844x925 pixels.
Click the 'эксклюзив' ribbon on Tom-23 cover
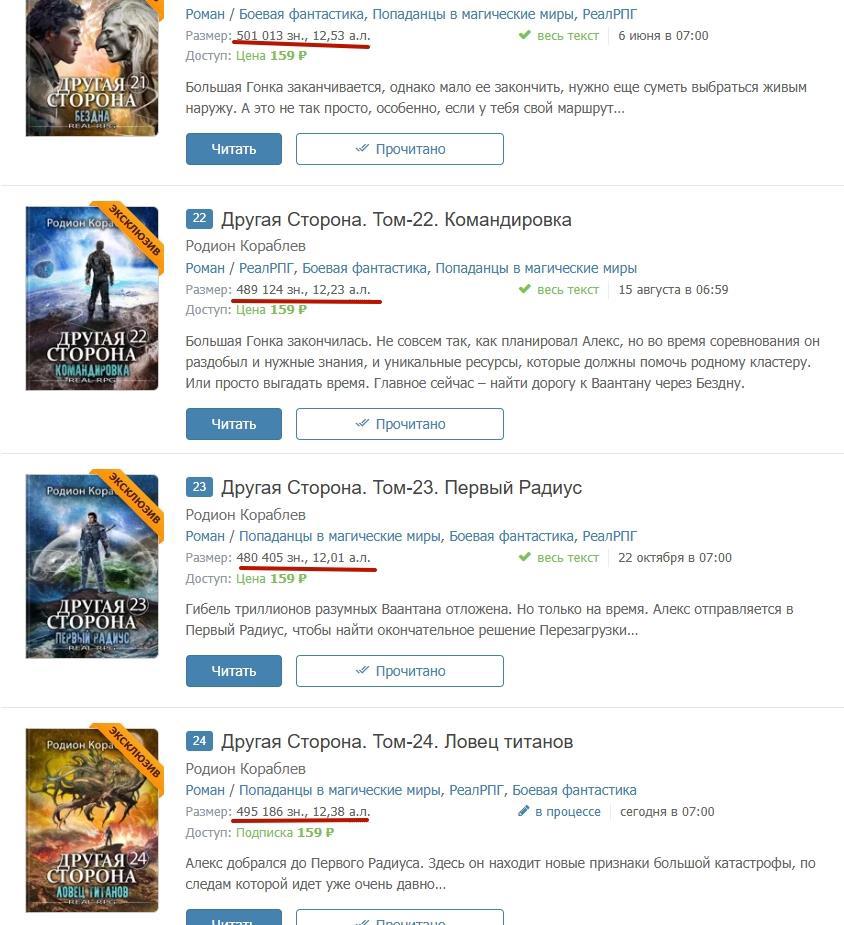[x=134, y=497]
